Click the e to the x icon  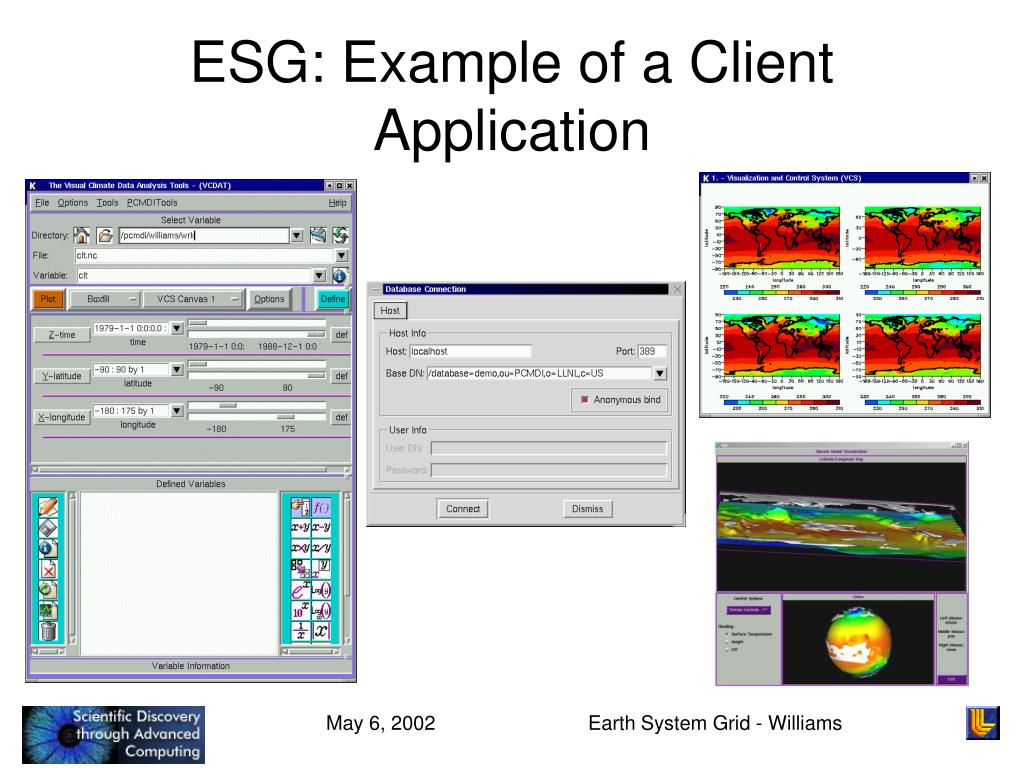point(300,590)
